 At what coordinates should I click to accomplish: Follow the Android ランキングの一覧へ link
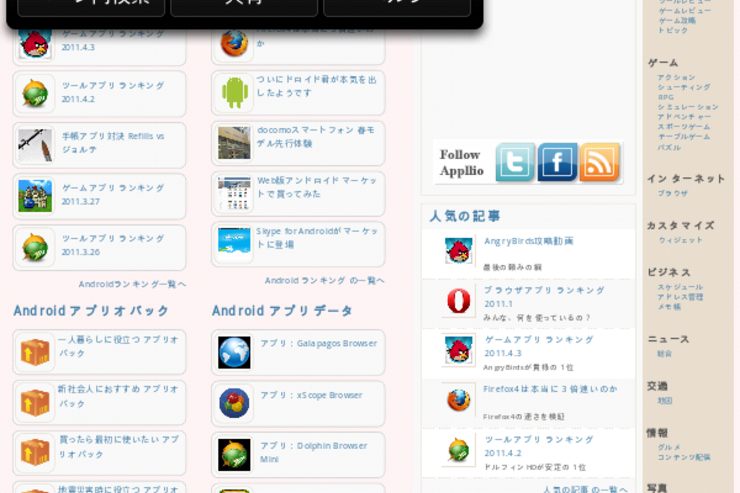pyautogui.click(x=324, y=280)
